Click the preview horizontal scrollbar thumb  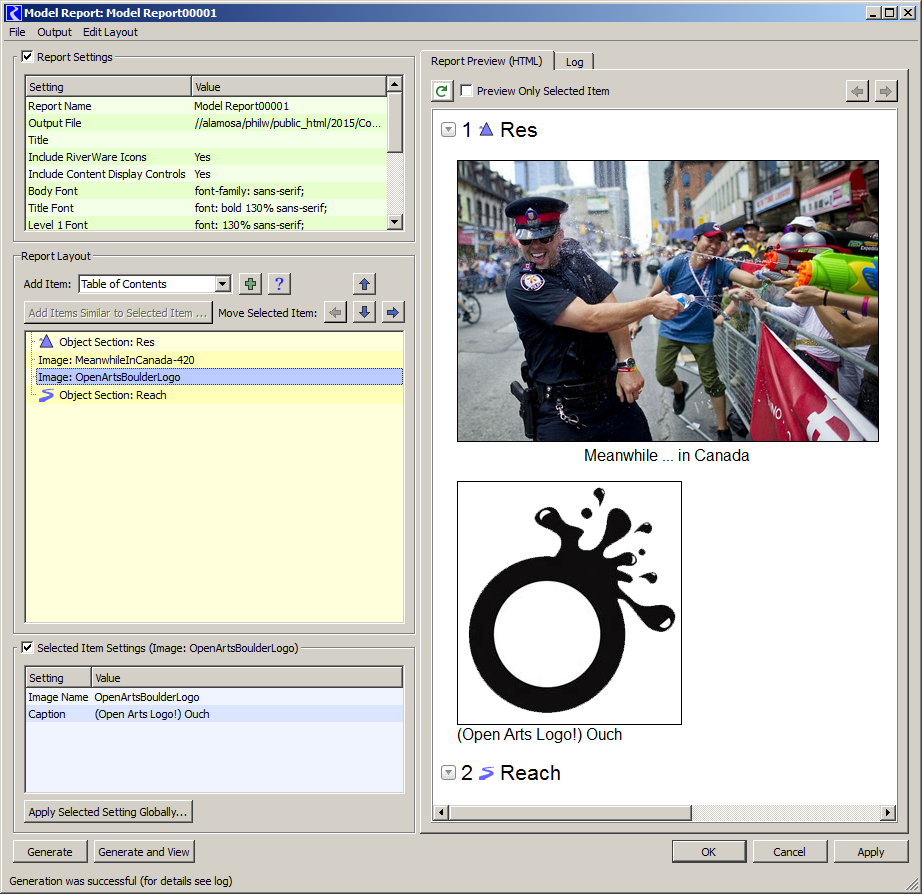click(x=570, y=813)
